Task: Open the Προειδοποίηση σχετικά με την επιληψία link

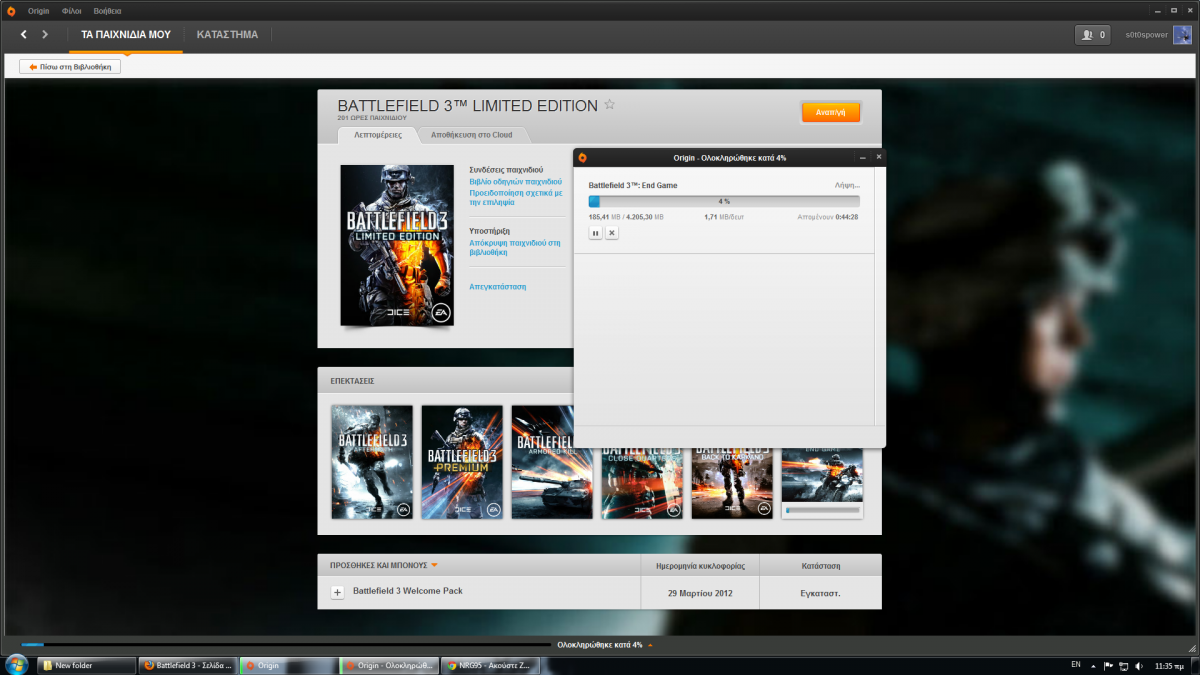Action: [516, 197]
